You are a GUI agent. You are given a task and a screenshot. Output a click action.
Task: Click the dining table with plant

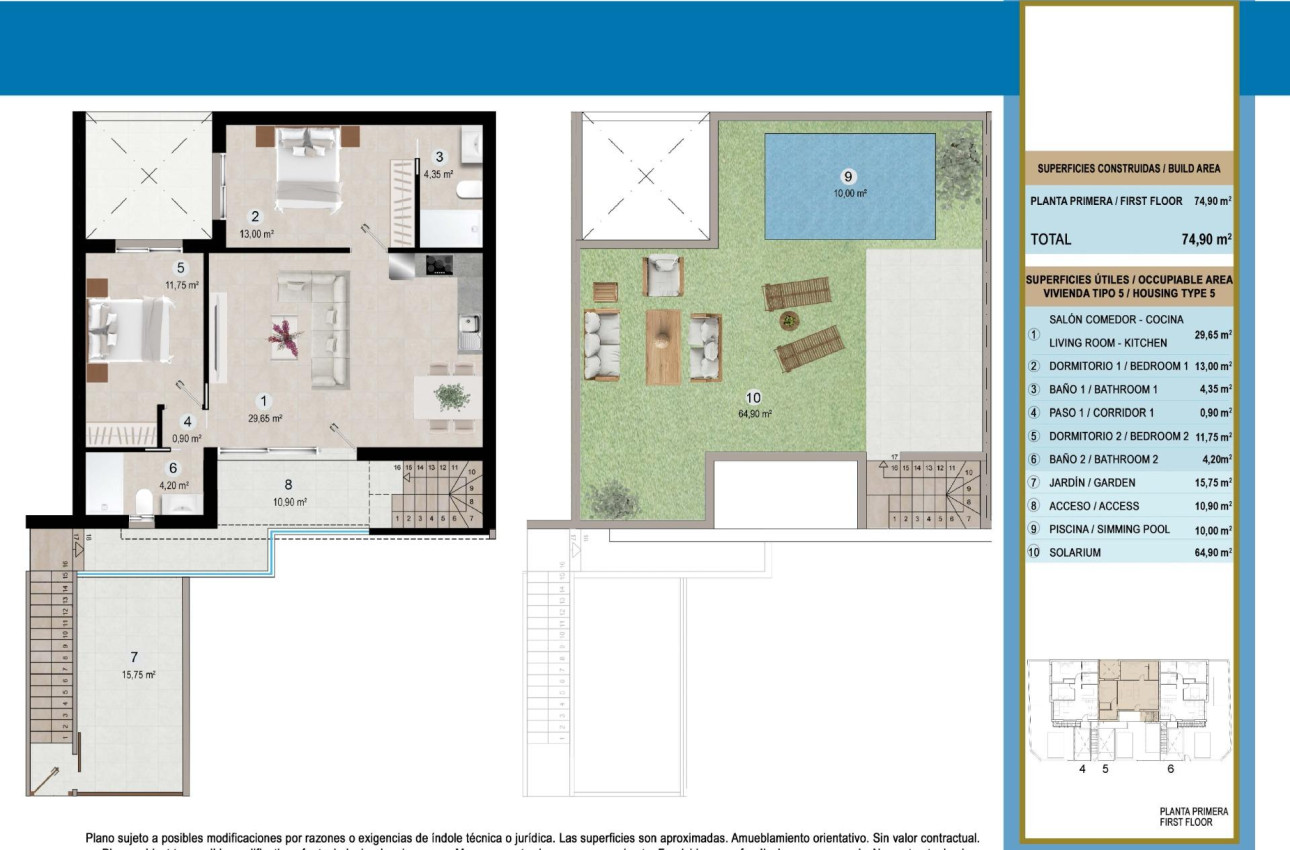448,398
